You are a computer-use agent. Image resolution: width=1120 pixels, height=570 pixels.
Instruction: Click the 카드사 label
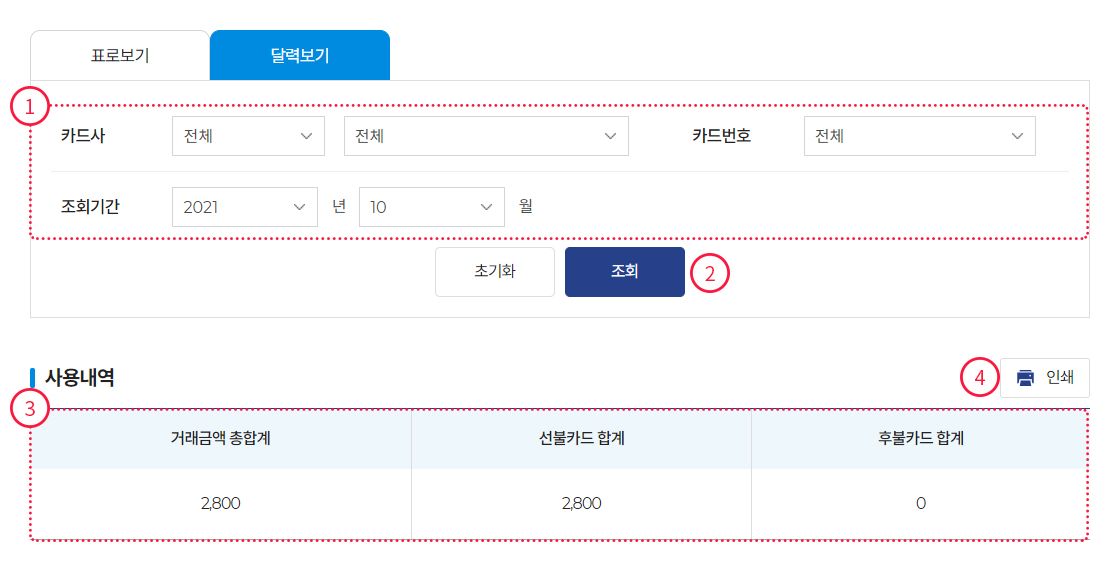point(83,136)
